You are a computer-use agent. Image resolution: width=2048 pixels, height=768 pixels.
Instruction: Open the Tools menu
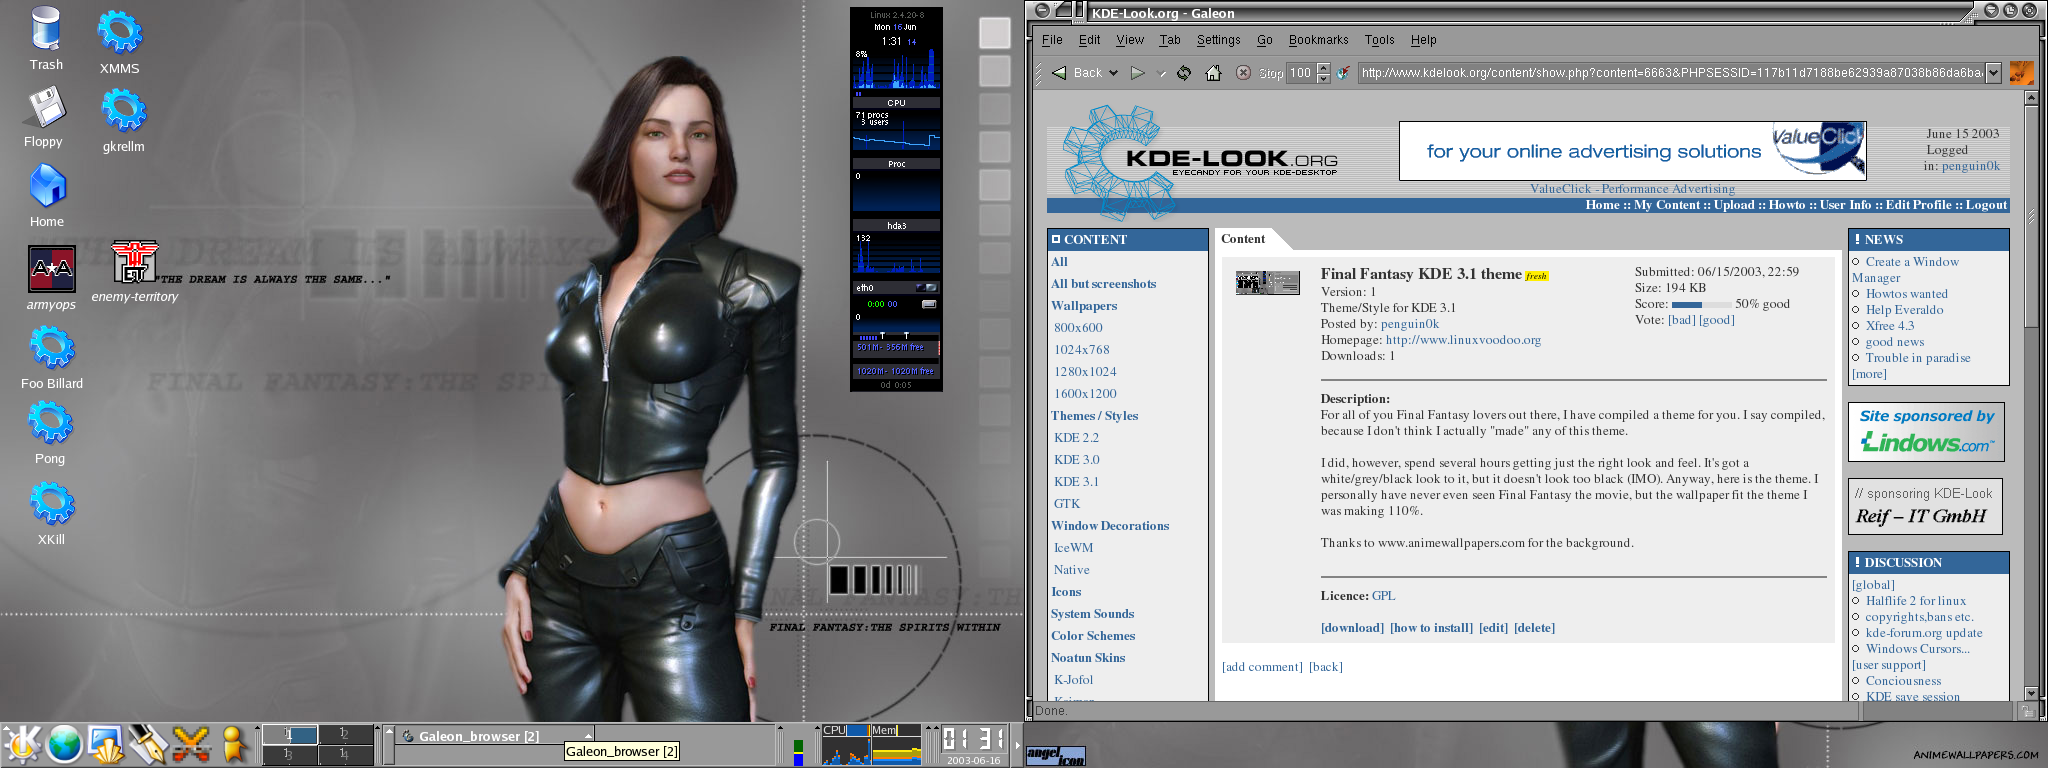click(1379, 40)
